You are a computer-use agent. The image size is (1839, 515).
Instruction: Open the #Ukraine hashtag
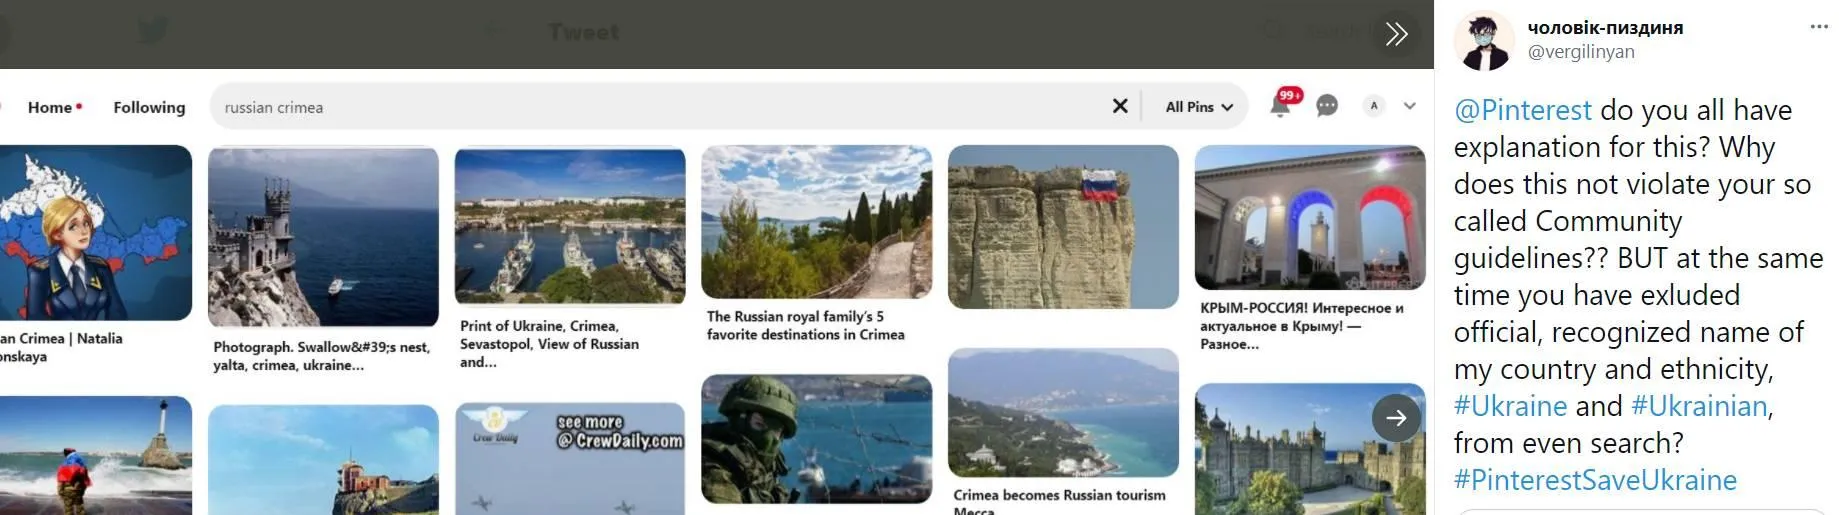pyautogui.click(x=1510, y=406)
